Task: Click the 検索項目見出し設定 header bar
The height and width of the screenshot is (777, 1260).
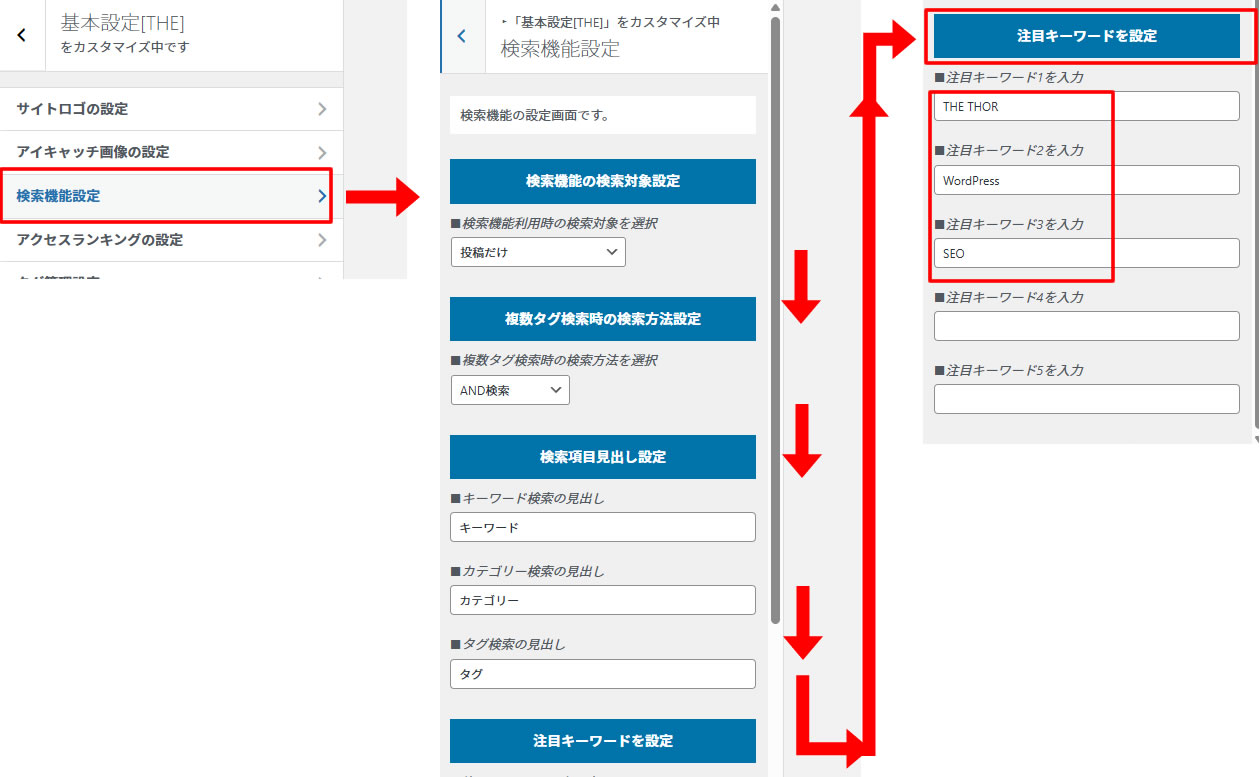Action: pyautogui.click(x=602, y=457)
